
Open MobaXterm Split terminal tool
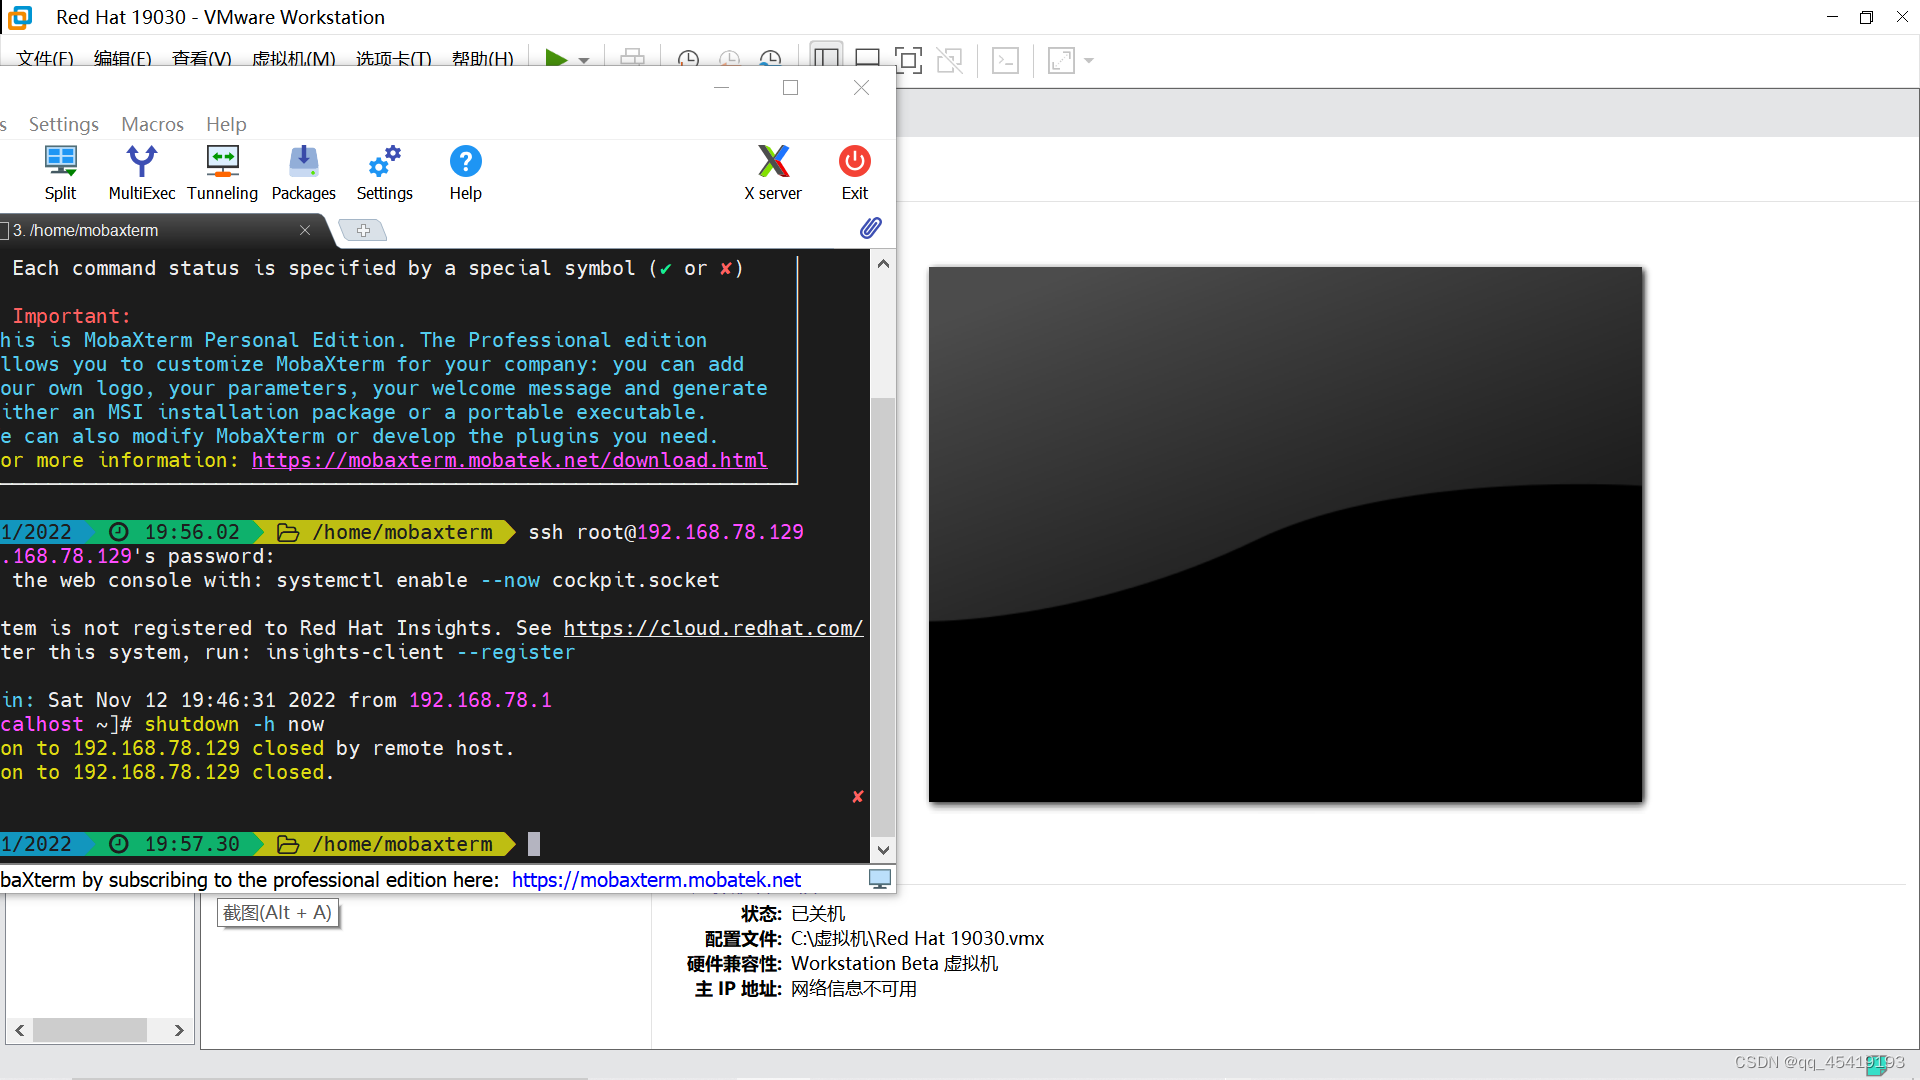60,173
